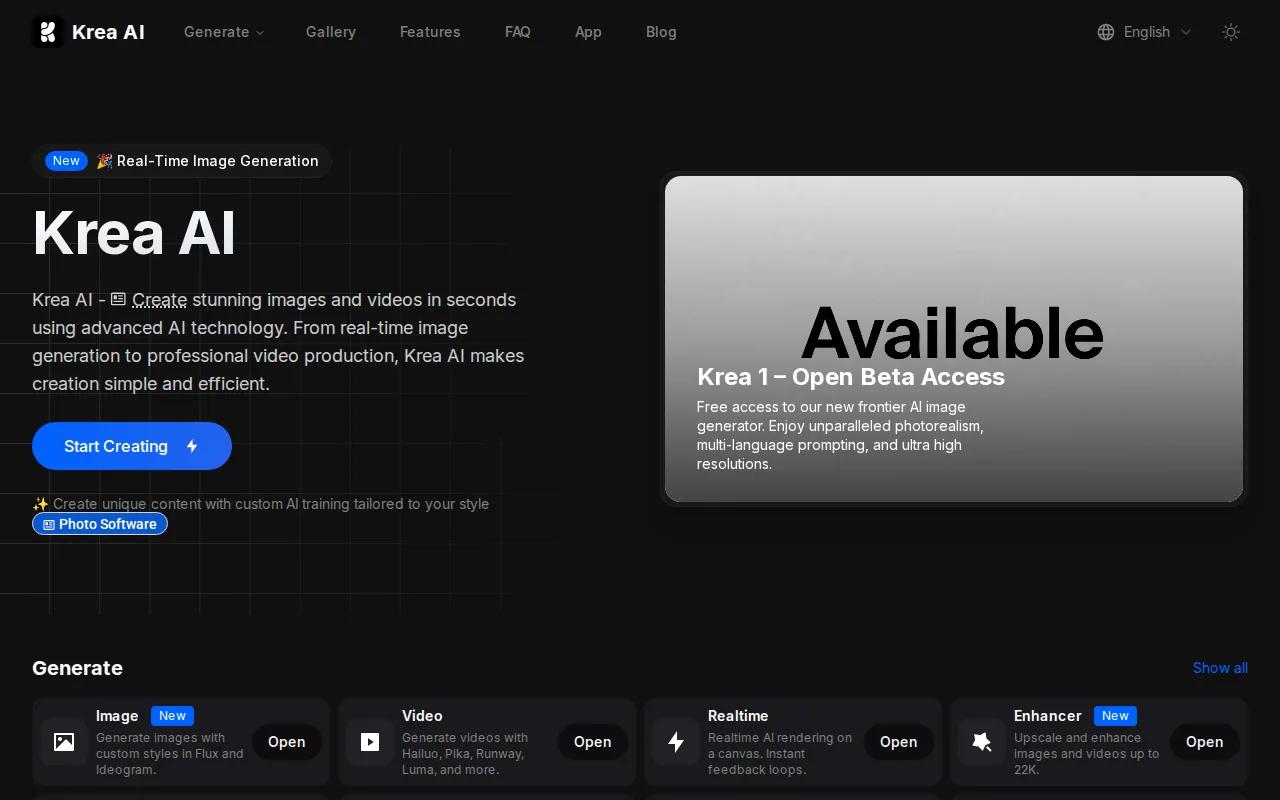
Task: Click text 'Generate videos with Hailuo, Pika, Runway'
Action: pos(465,746)
